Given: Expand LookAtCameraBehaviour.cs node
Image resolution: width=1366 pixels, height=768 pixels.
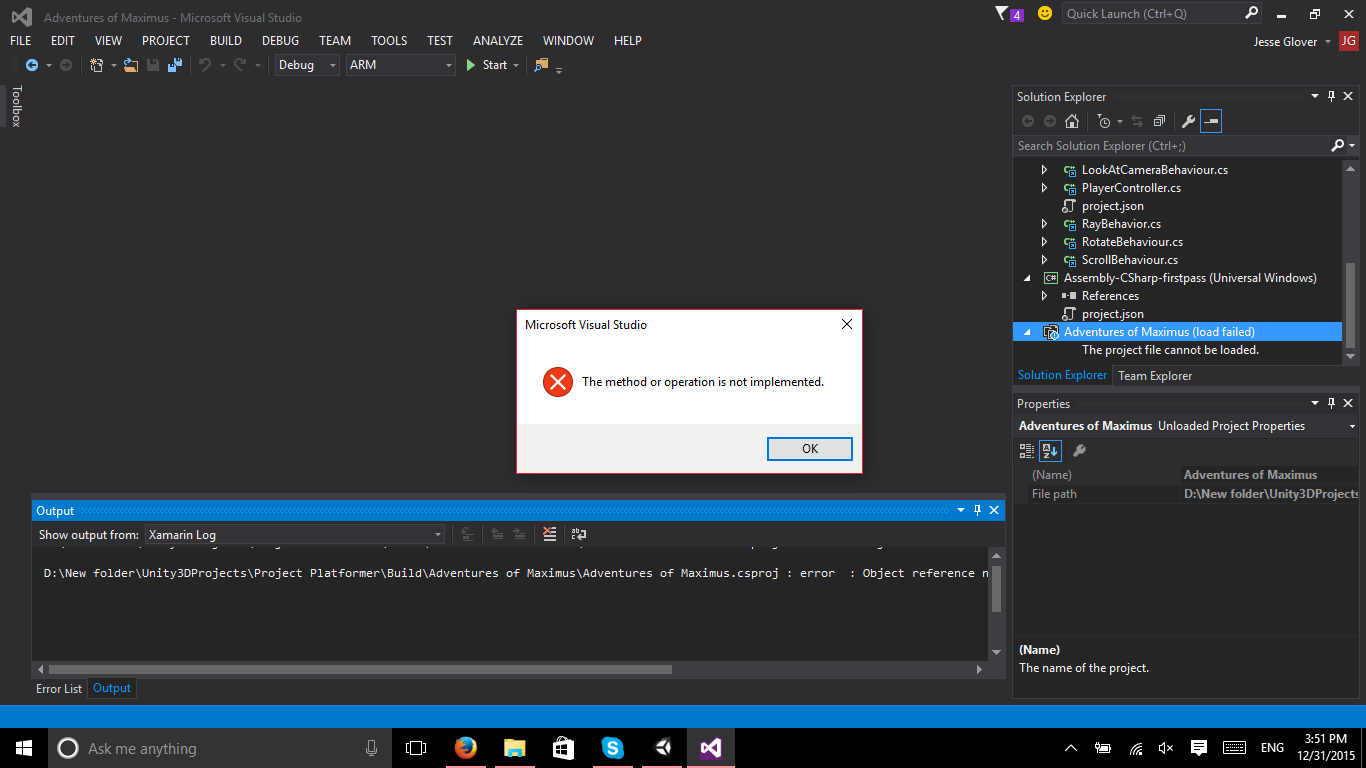Looking at the screenshot, I should click(1045, 170).
